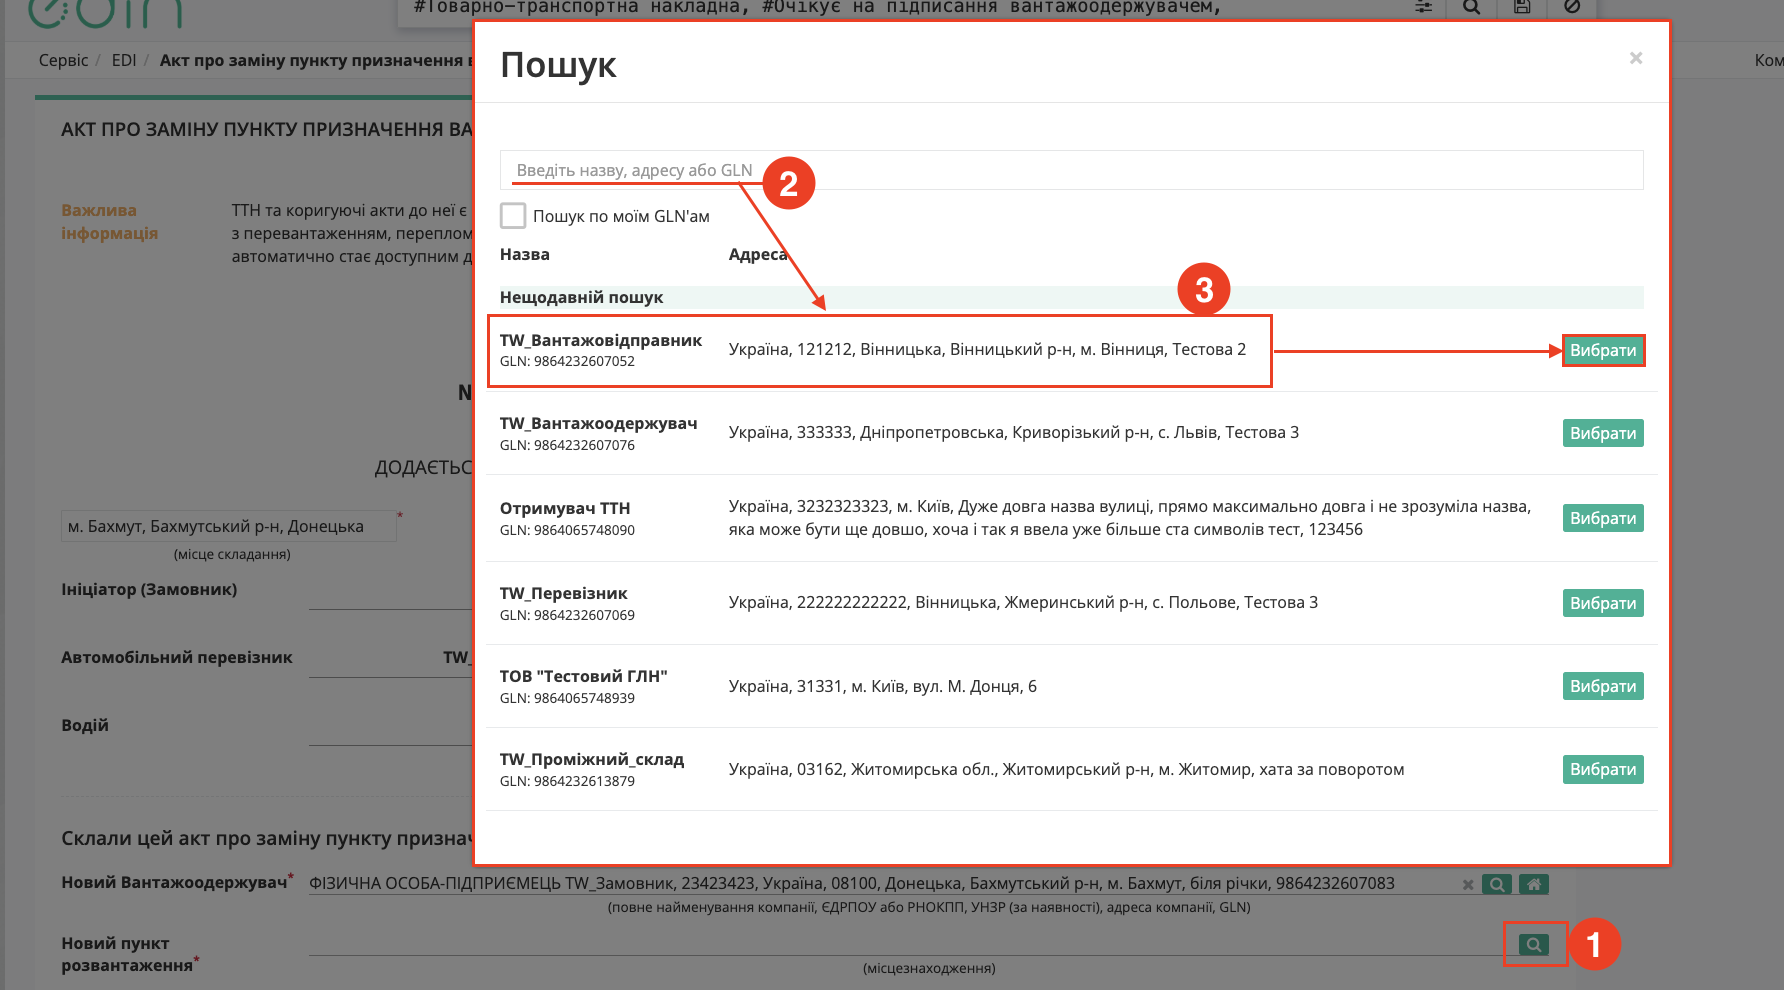Click Вибрати for Отримувач ТТН

click(1603, 518)
